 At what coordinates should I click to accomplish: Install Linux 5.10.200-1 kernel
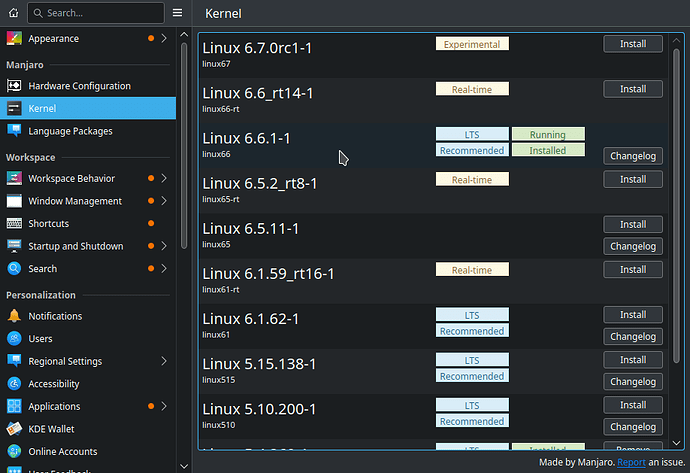tap(633, 405)
